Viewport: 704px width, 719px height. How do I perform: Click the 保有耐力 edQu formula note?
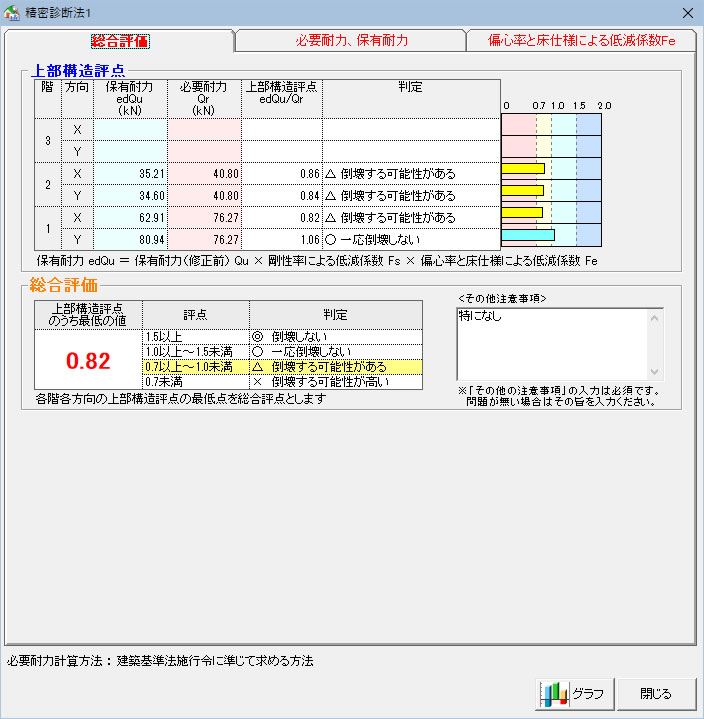[x=317, y=261]
